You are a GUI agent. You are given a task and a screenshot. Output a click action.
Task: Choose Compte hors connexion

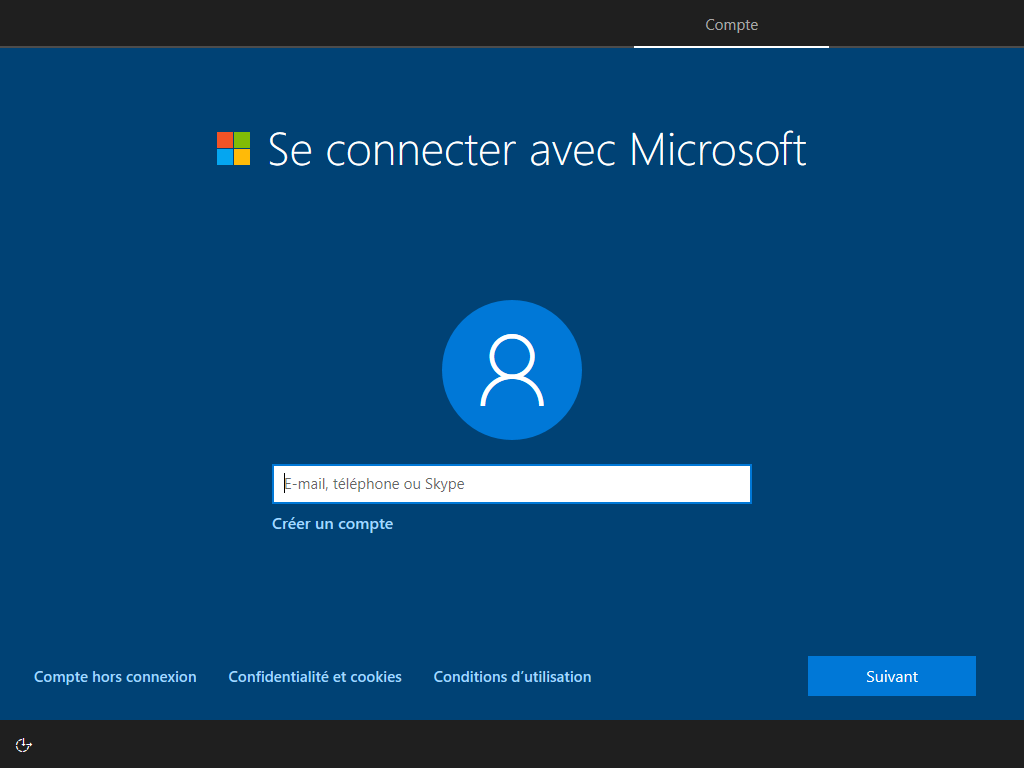tap(115, 677)
